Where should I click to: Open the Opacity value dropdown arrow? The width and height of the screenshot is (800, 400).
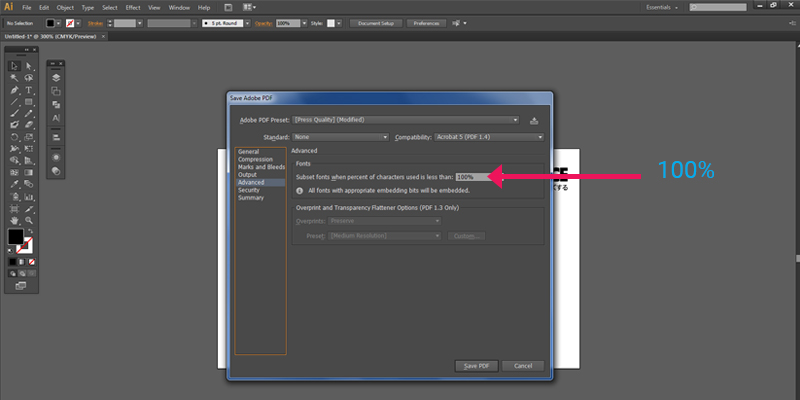point(305,23)
